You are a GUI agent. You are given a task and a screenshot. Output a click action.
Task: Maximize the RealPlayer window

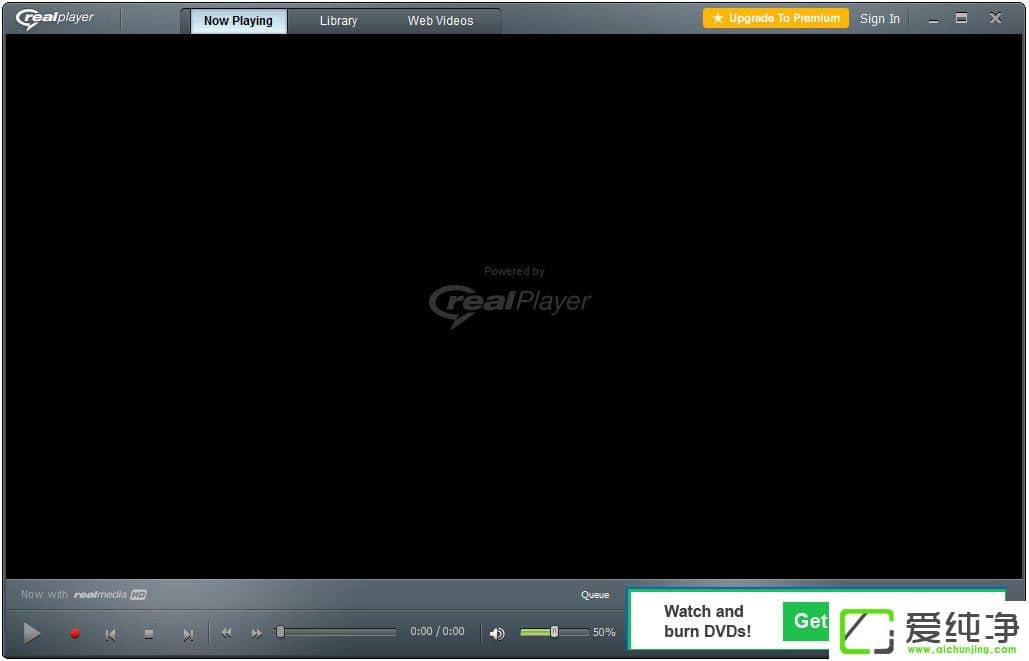(961, 18)
